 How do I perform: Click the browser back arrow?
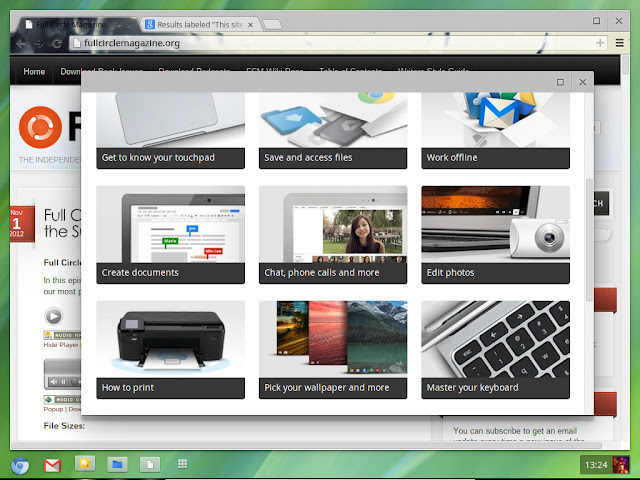point(21,43)
